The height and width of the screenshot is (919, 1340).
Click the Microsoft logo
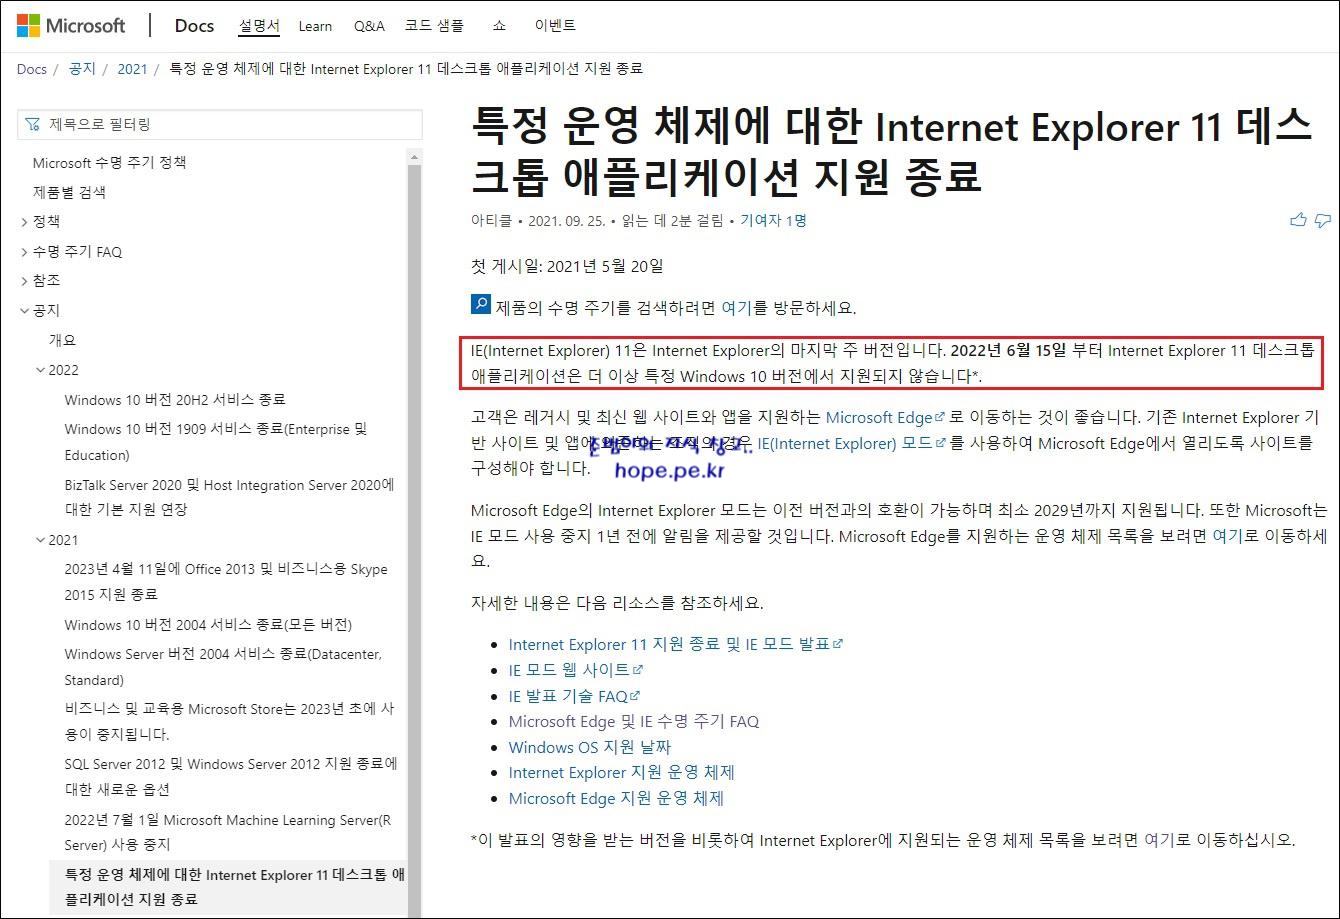click(71, 25)
